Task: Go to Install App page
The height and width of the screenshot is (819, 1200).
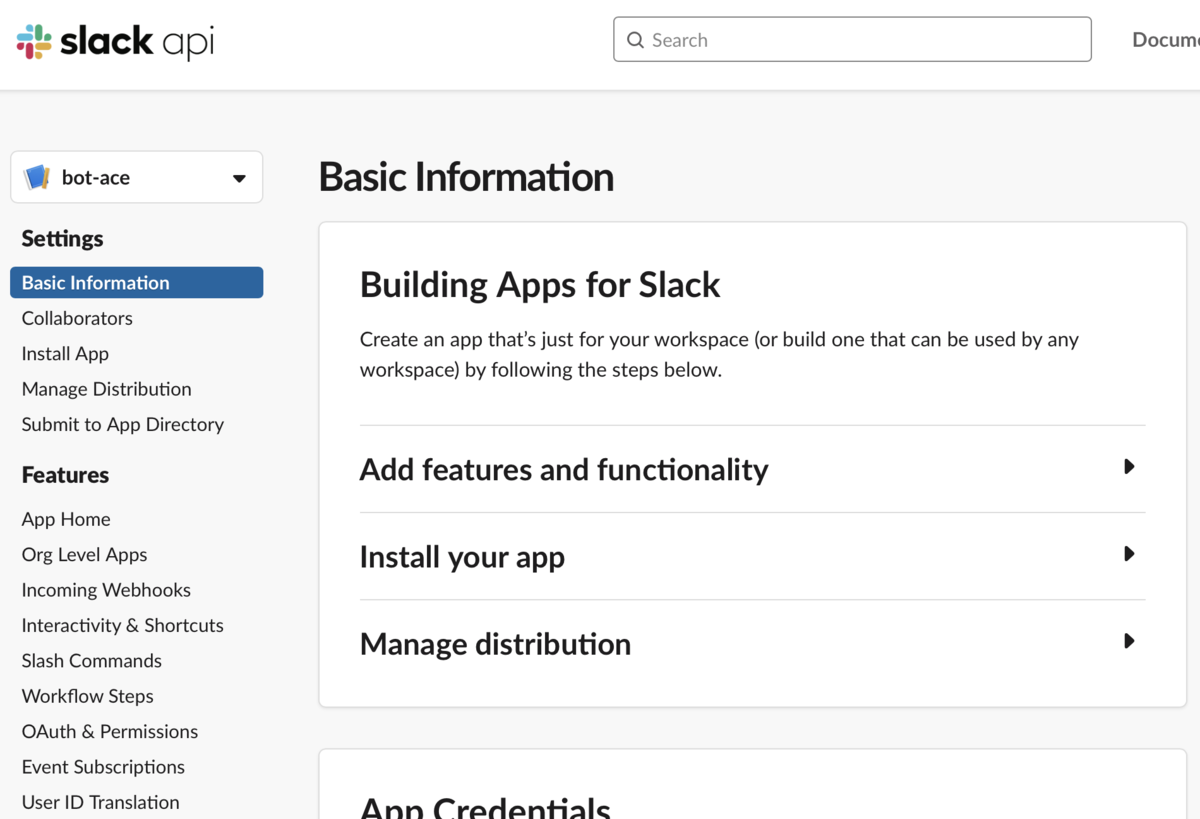Action: [65, 353]
